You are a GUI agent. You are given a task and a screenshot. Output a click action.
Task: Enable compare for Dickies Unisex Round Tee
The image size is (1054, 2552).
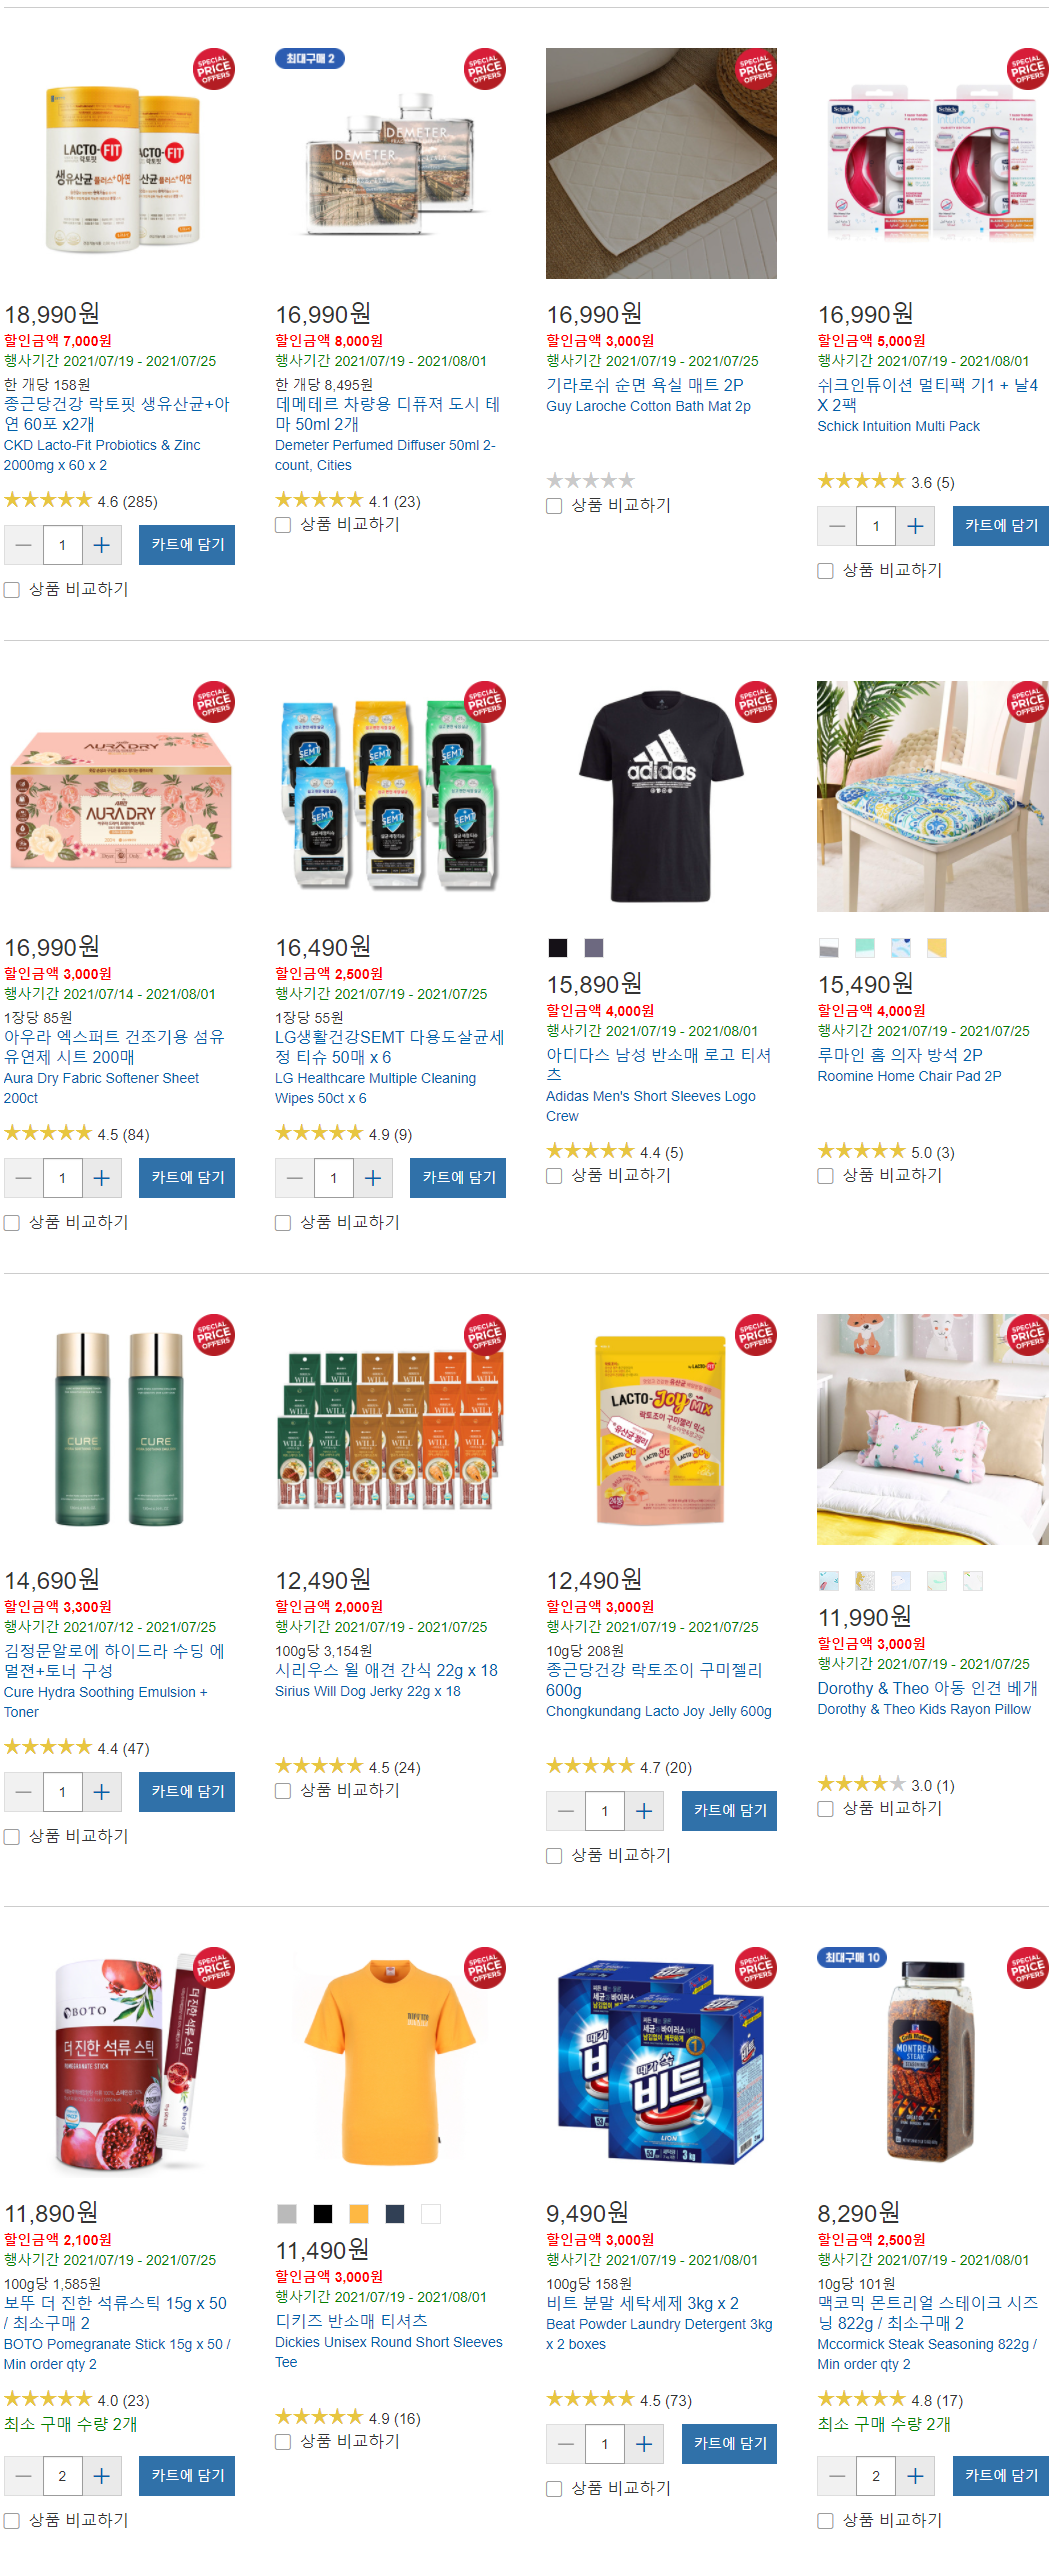(x=283, y=2442)
